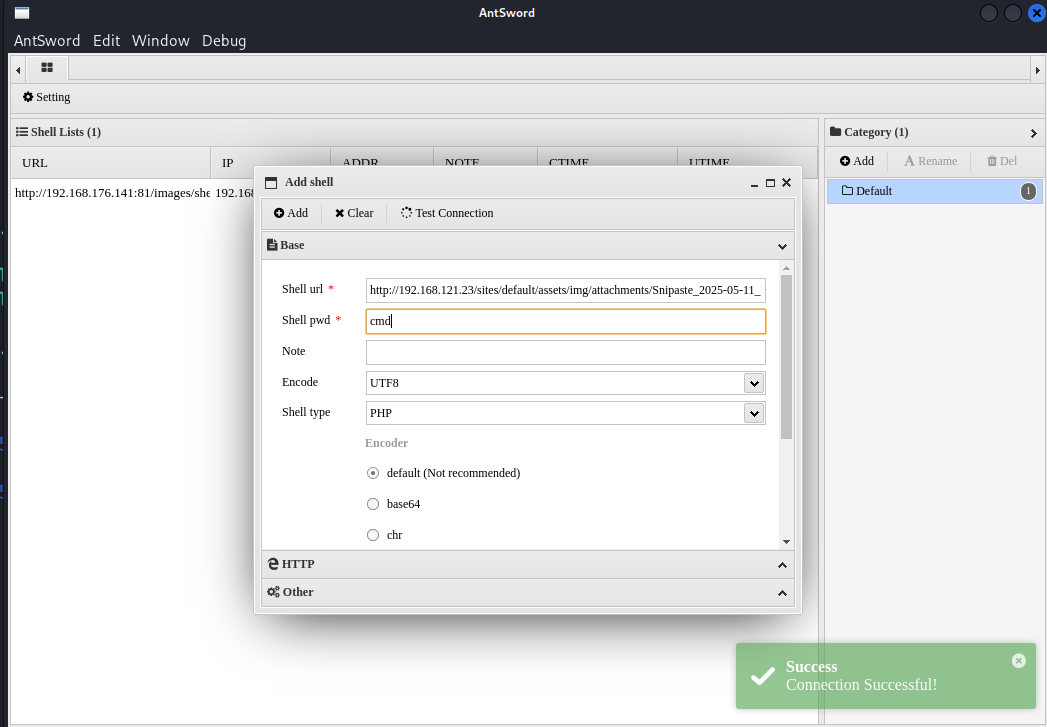
Task: Click the AntSword window icon in title bar
Action: [22, 13]
